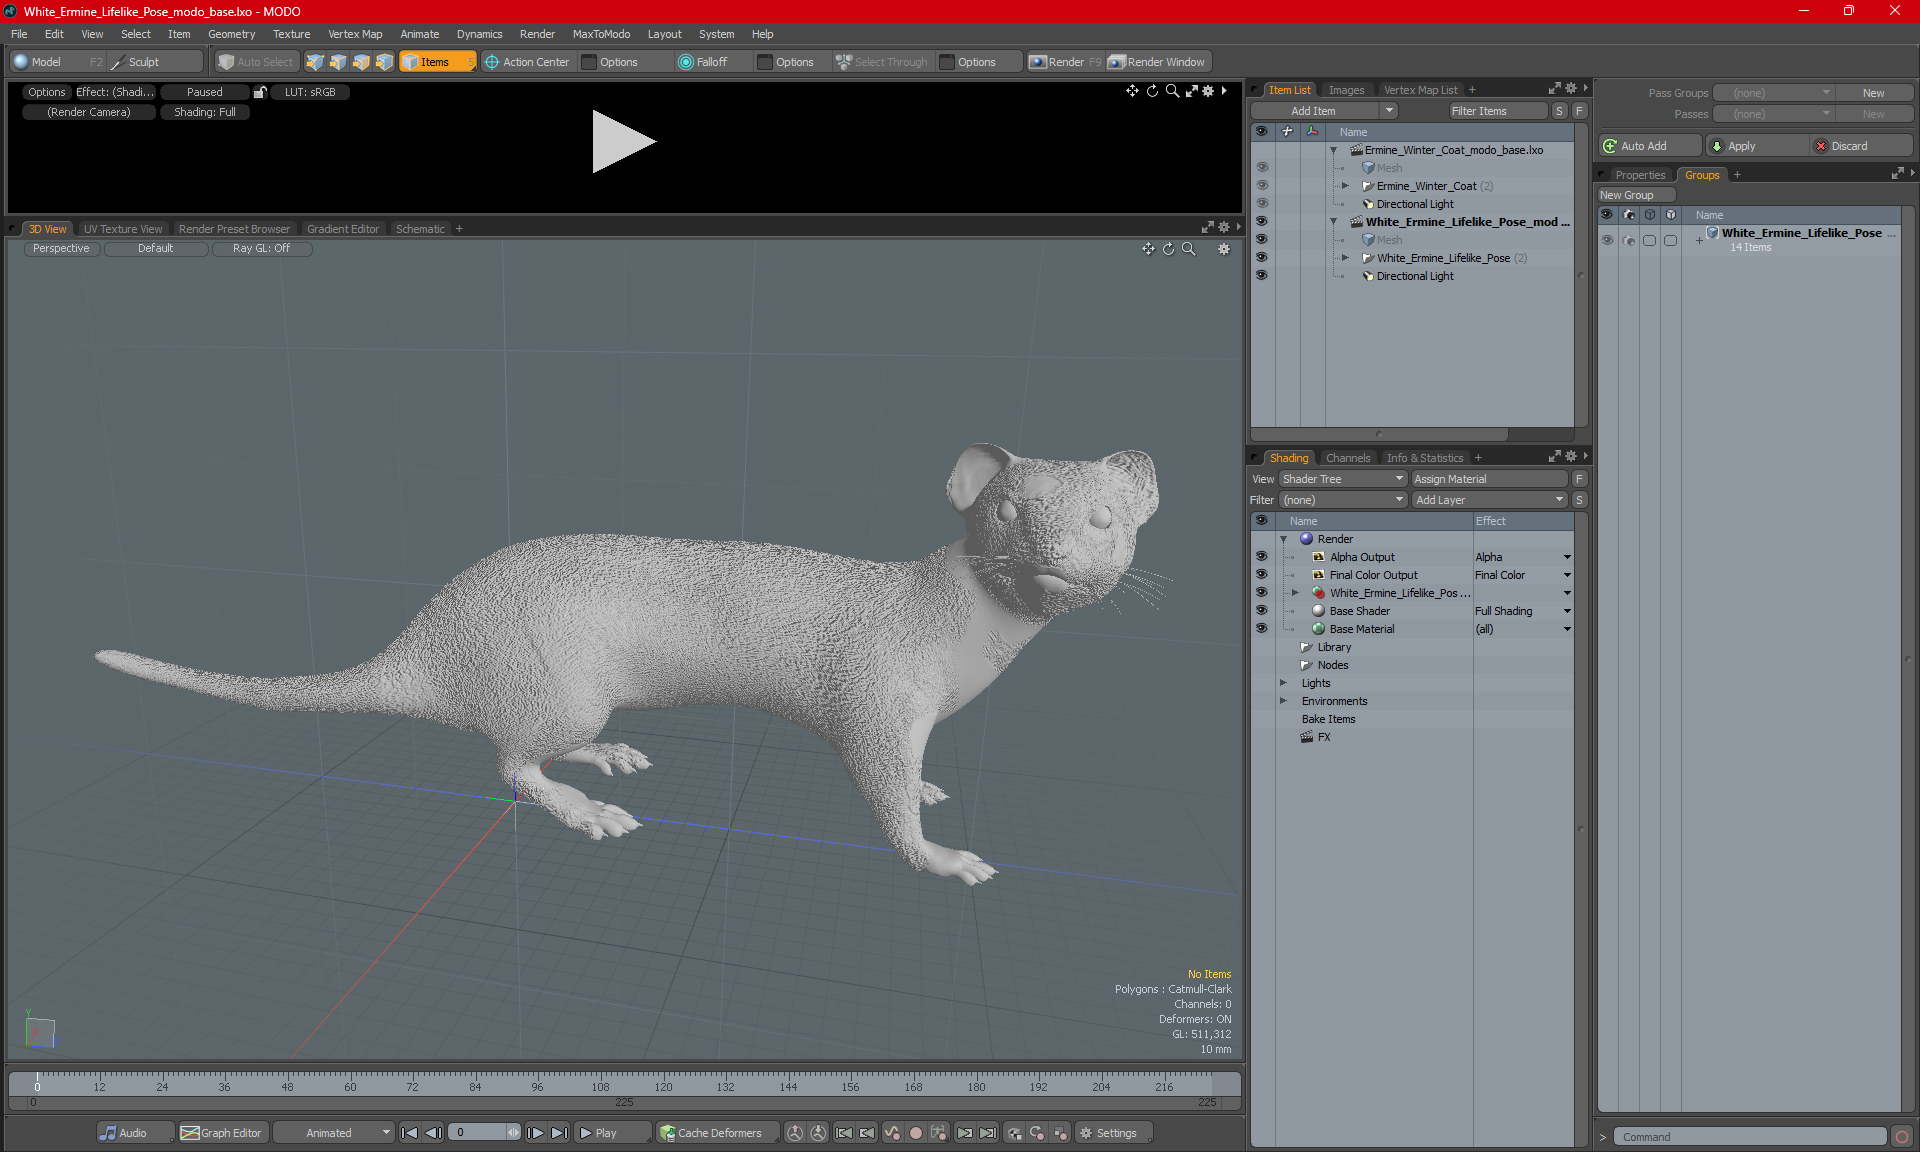Open preview panel gear settings

pyautogui.click(x=1208, y=91)
